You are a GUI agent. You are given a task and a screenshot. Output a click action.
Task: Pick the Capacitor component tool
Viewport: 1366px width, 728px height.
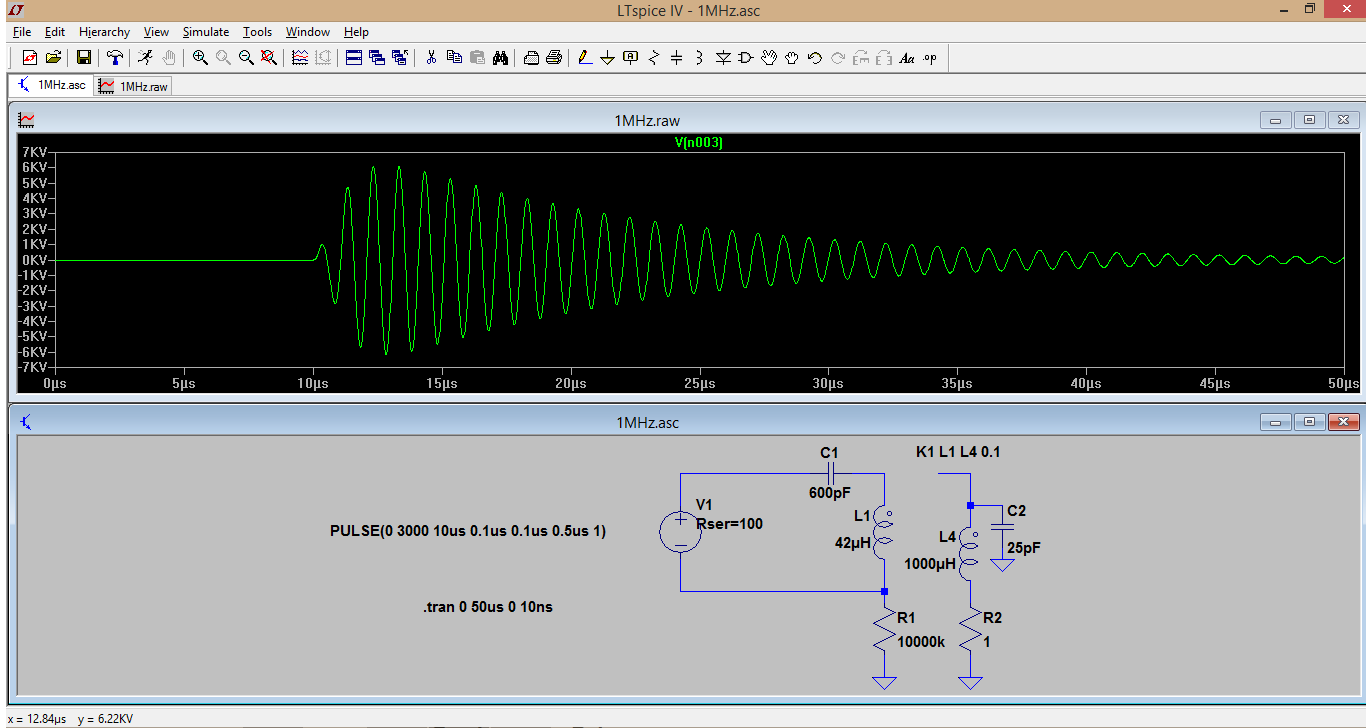pyautogui.click(x=676, y=58)
